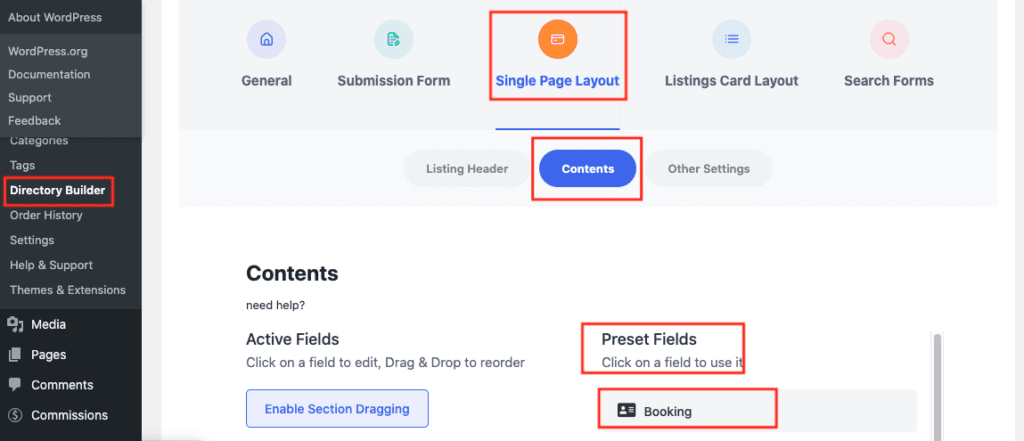
Task: Click the Pages sidebar icon
Action: tap(16, 355)
